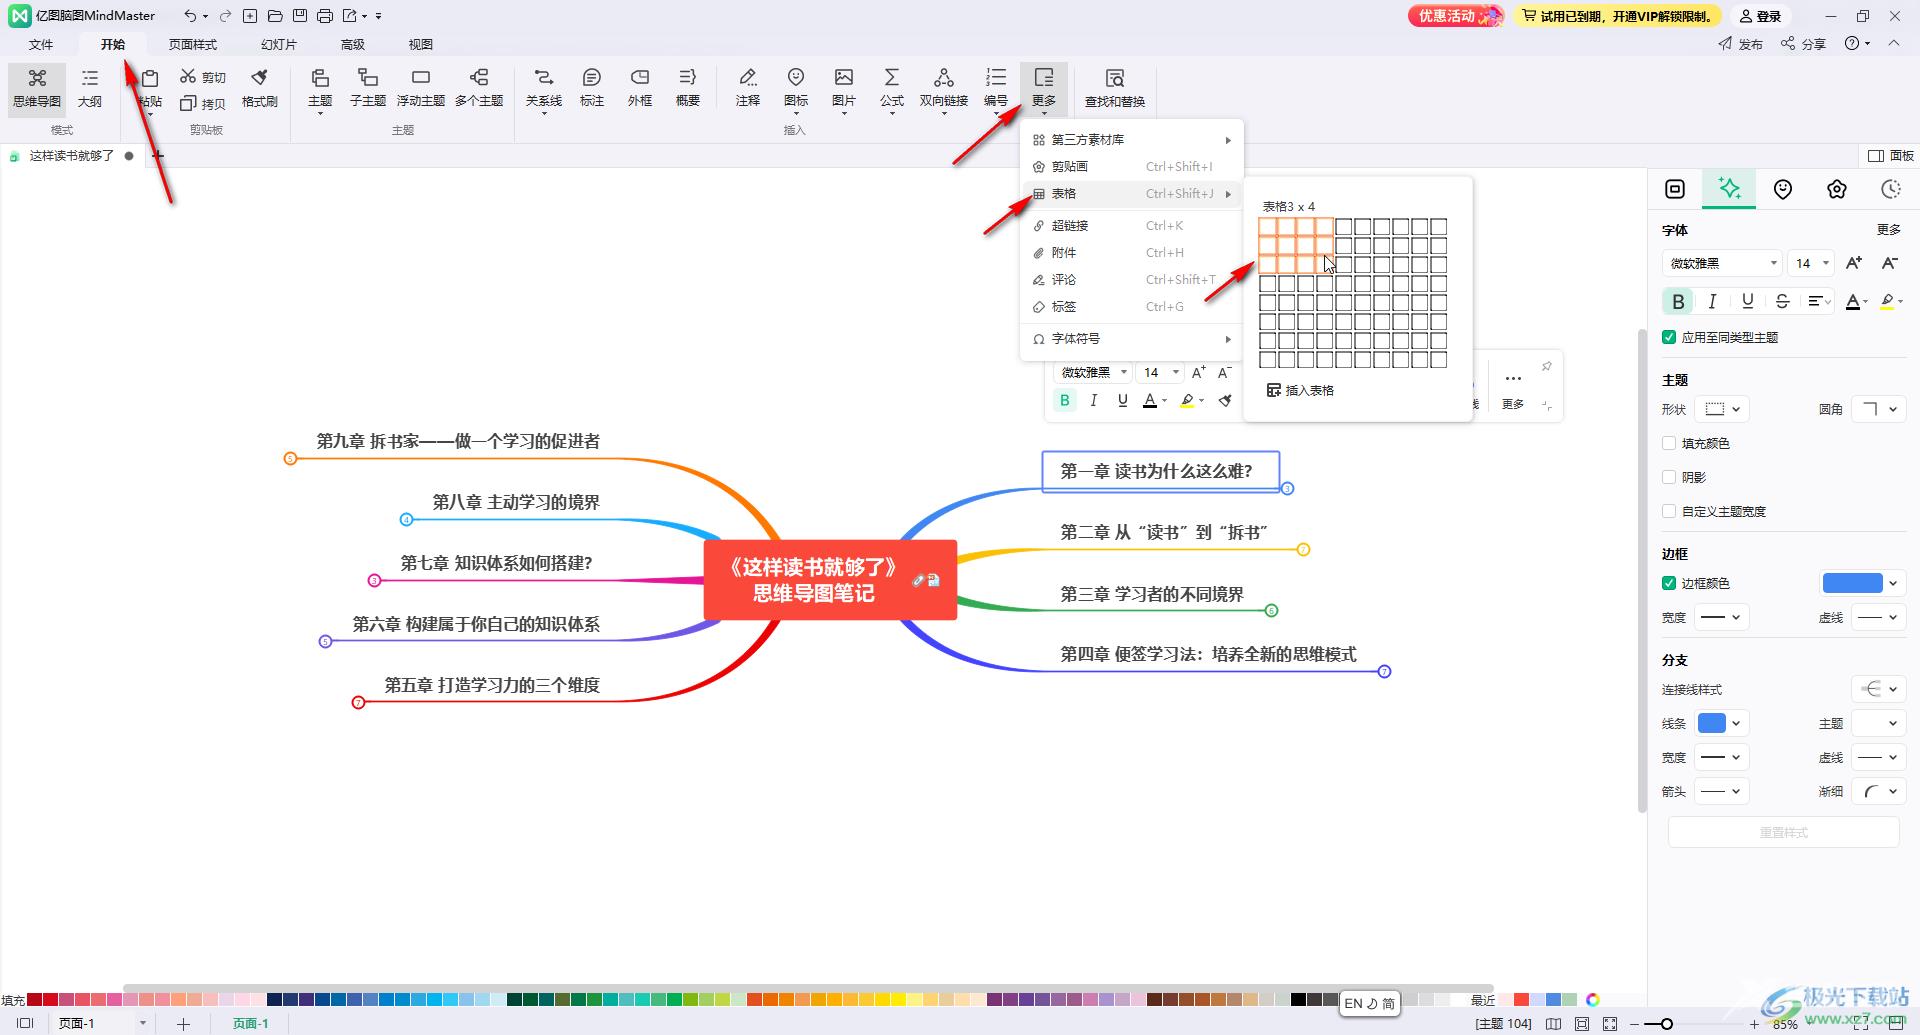Open the AI style tab in side panel
Screen dimensions: 1920x1035
pos(1729,189)
